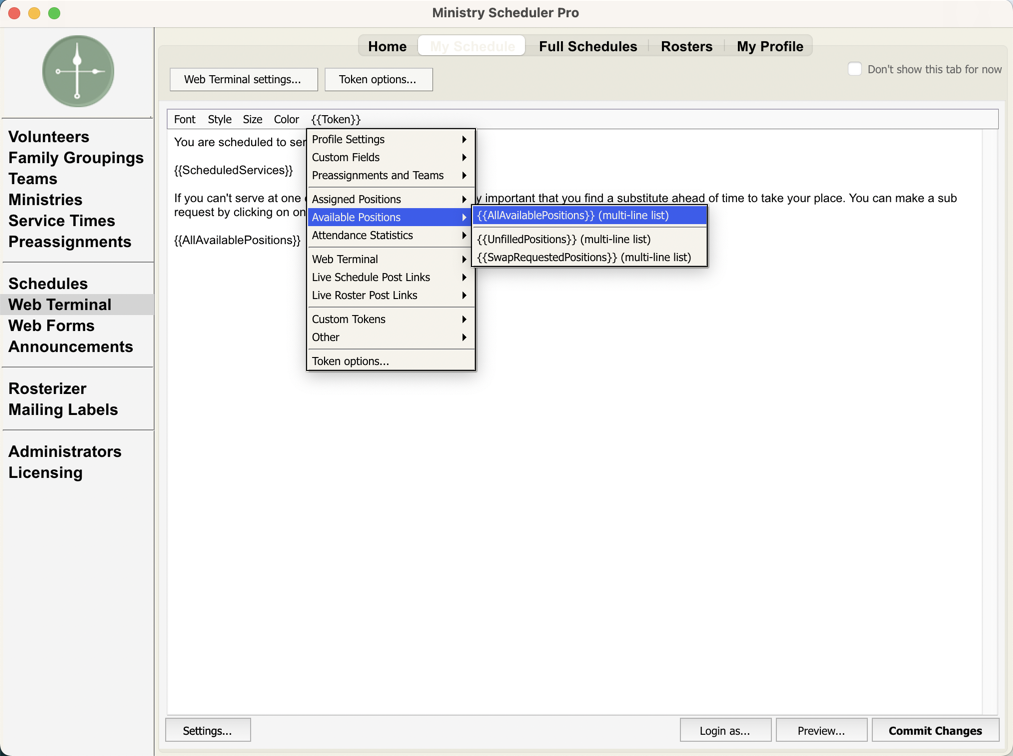Open Web Forms in the sidebar
The image size is (1013, 756).
pos(51,326)
